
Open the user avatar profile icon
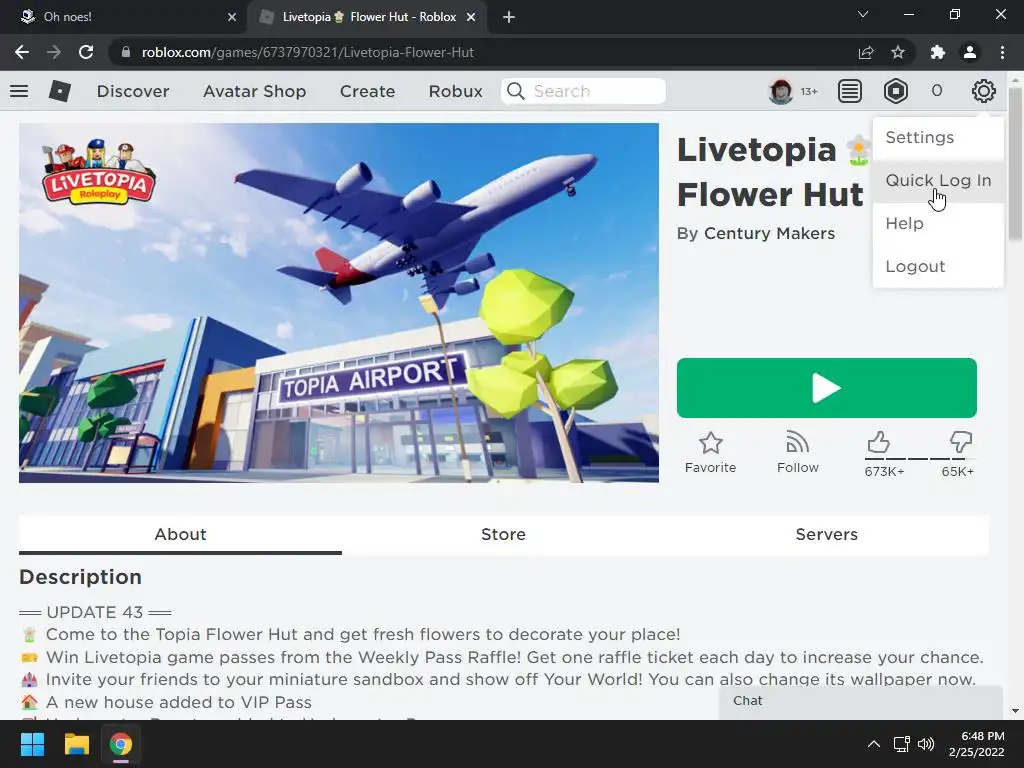tap(780, 91)
